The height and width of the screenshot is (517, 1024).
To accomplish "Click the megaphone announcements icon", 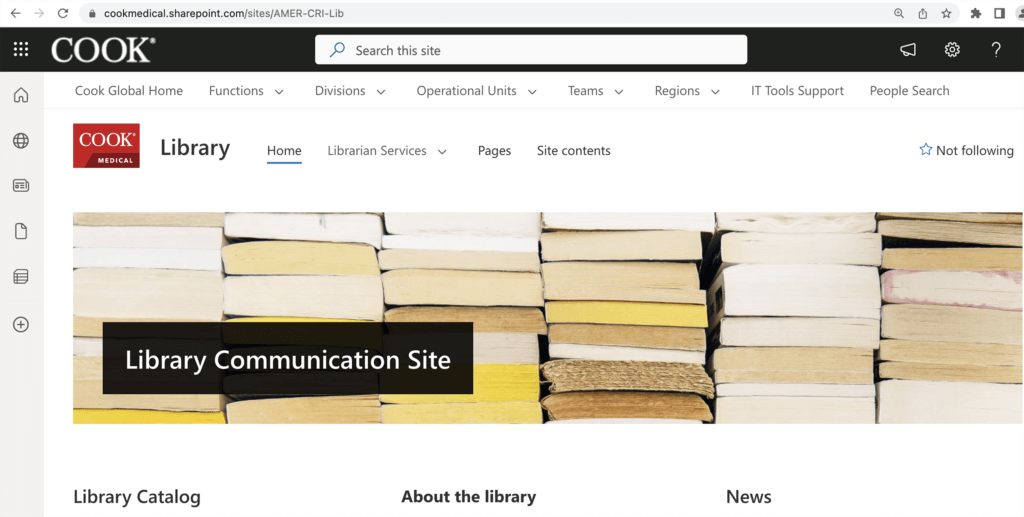I will 908,50.
